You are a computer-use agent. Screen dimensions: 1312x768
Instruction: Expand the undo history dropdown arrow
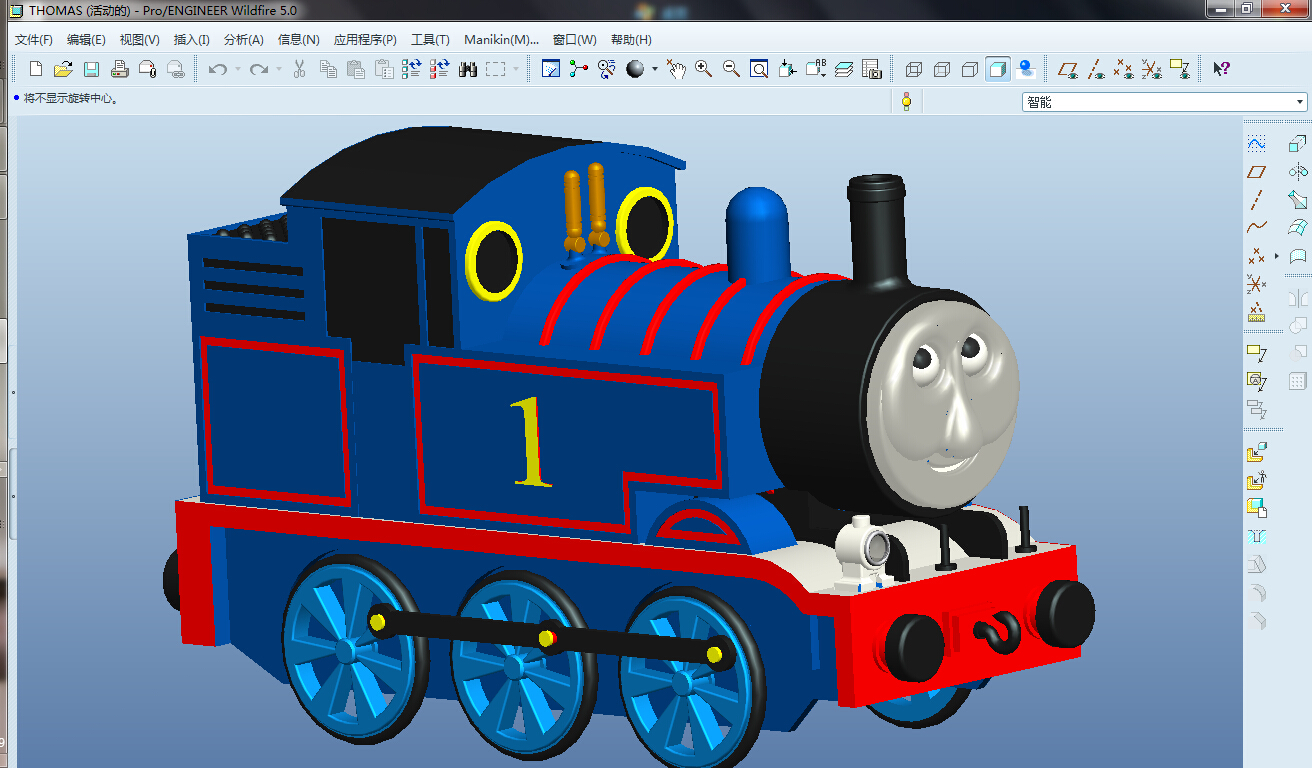pyautogui.click(x=237, y=69)
